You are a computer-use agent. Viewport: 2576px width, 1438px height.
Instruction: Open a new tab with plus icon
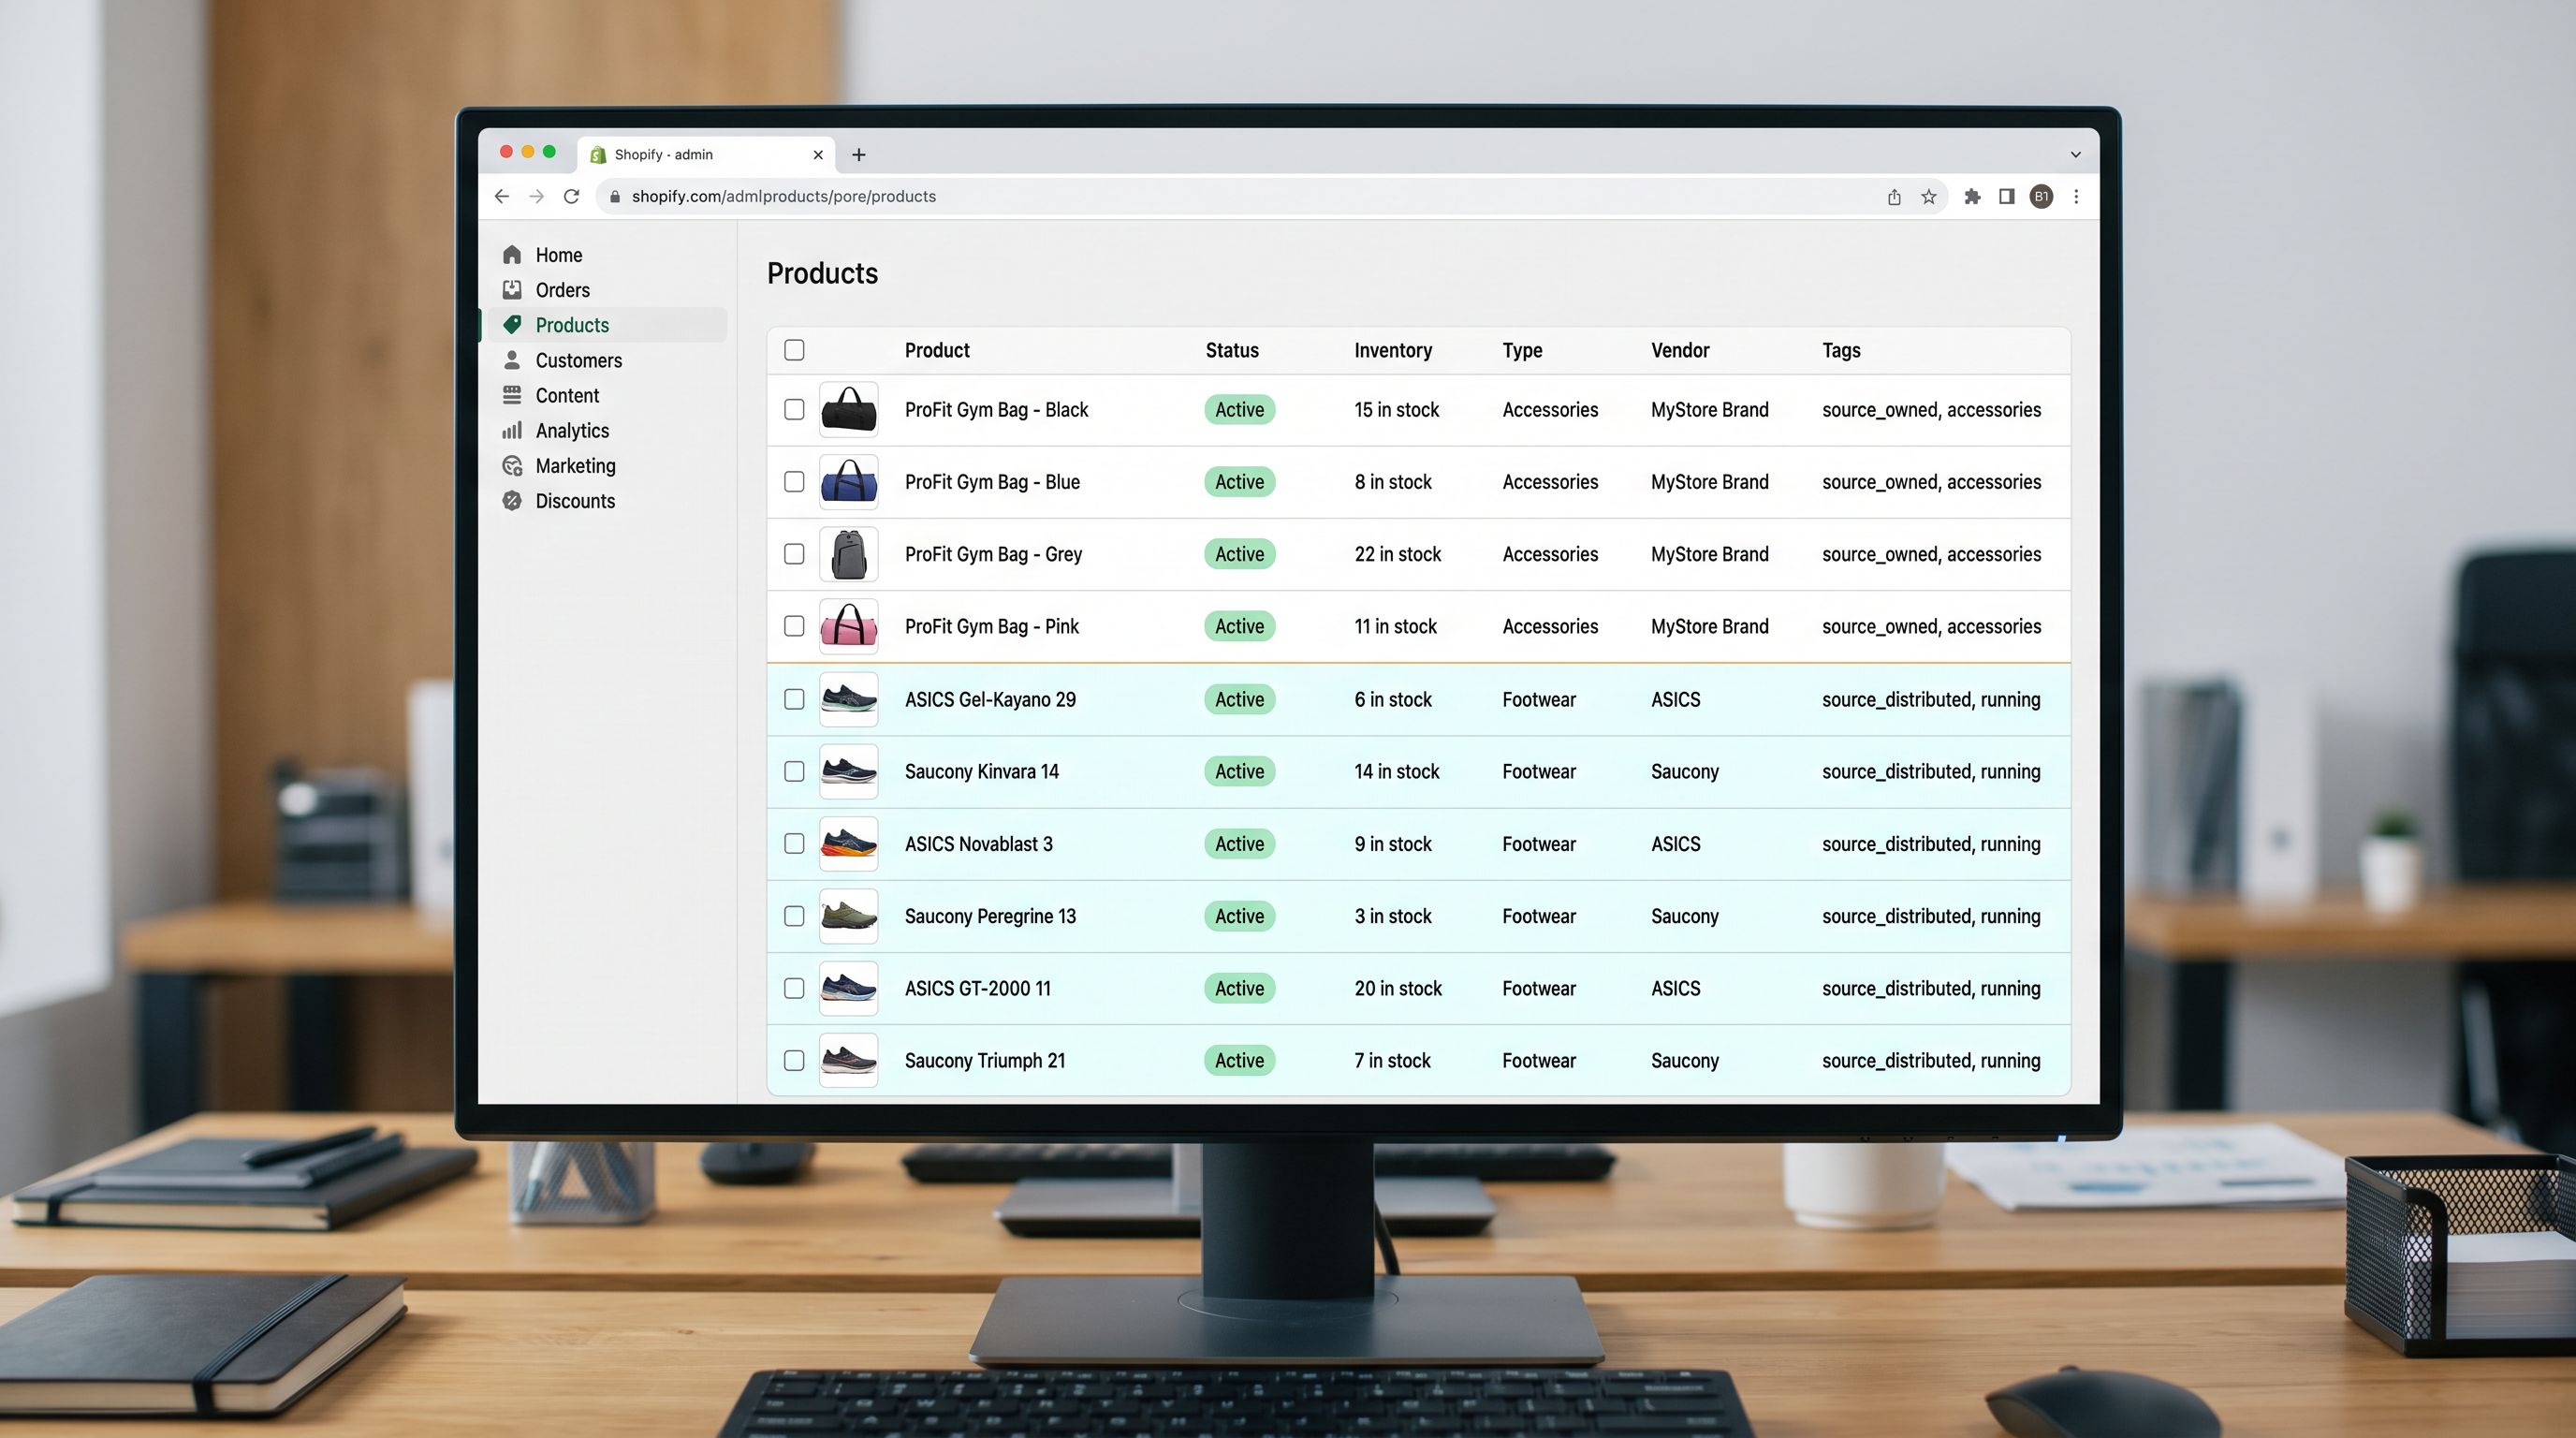pos(859,155)
